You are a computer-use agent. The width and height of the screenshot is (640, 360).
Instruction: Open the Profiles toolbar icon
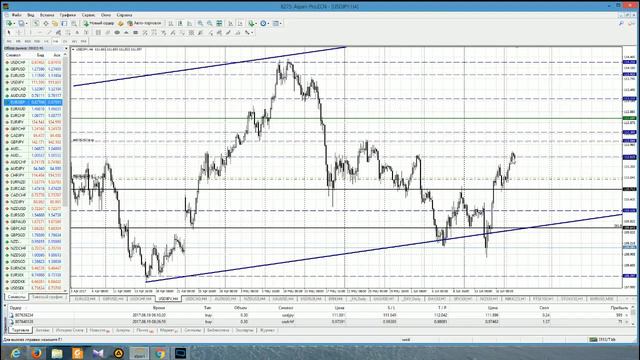coord(21,24)
